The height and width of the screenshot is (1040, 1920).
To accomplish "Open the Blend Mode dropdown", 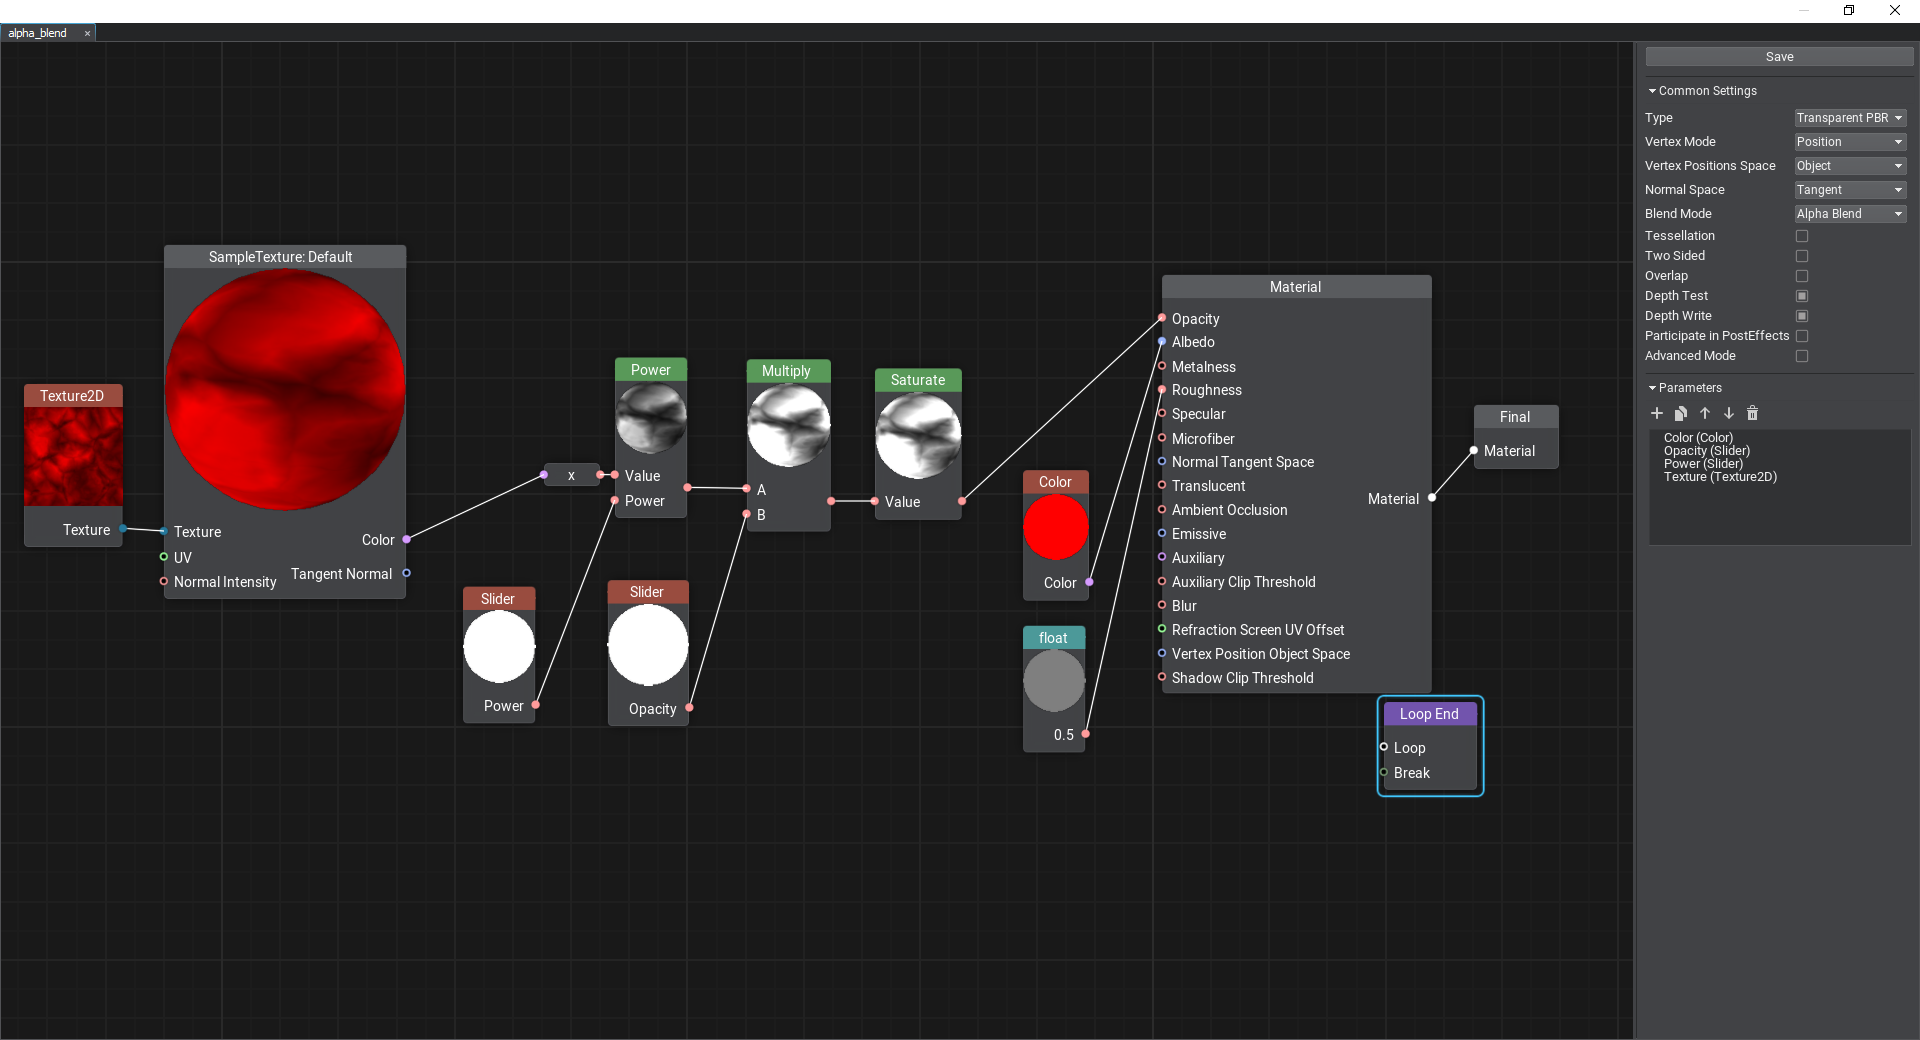I will click(x=1850, y=214).
